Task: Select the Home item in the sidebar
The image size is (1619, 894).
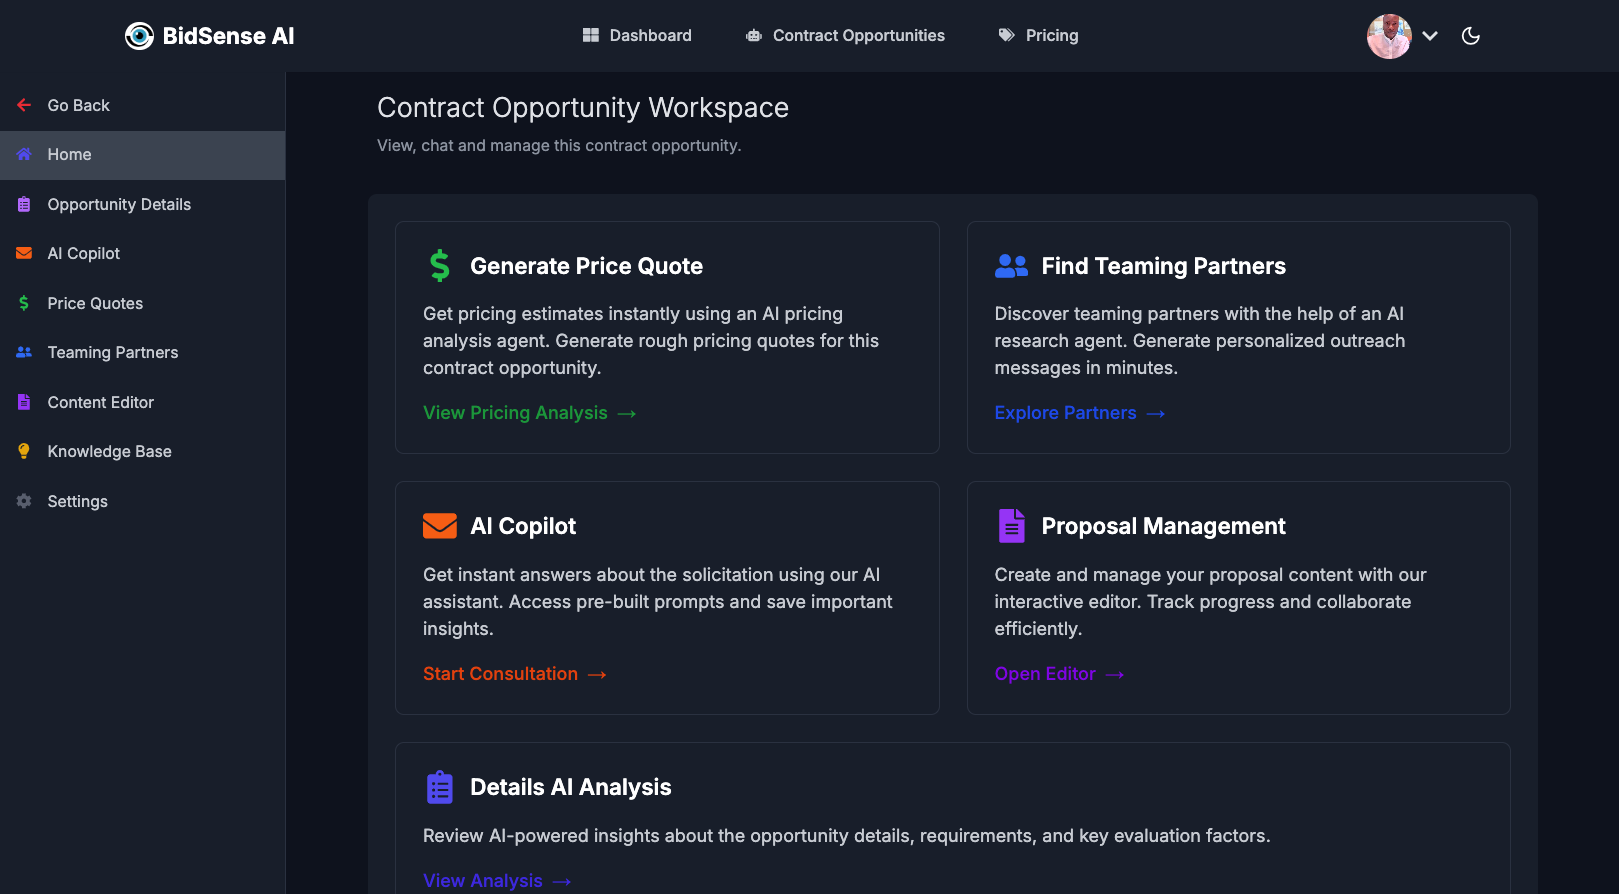Action: tap(69, 154)
